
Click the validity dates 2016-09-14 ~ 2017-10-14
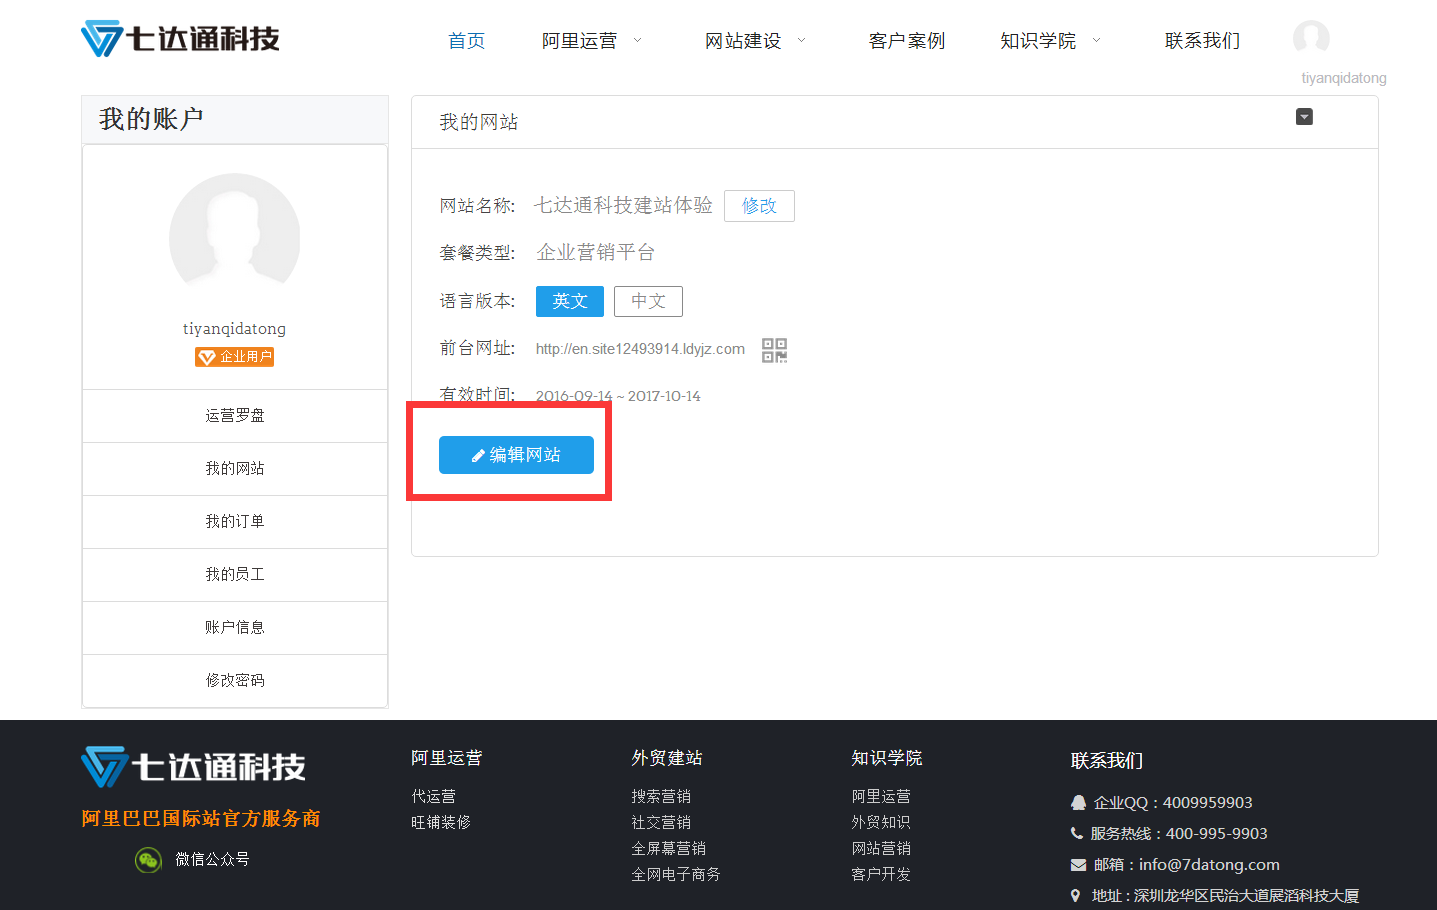click(x=618, y=397)
